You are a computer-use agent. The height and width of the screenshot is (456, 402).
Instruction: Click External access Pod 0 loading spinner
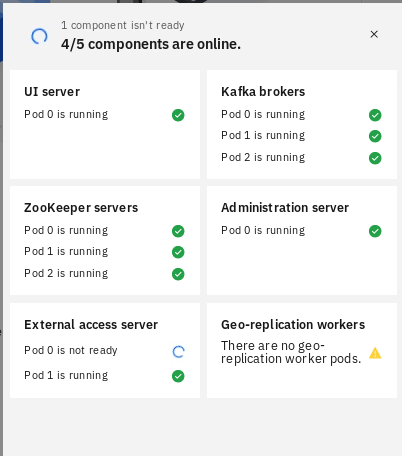tap(178, 352)
